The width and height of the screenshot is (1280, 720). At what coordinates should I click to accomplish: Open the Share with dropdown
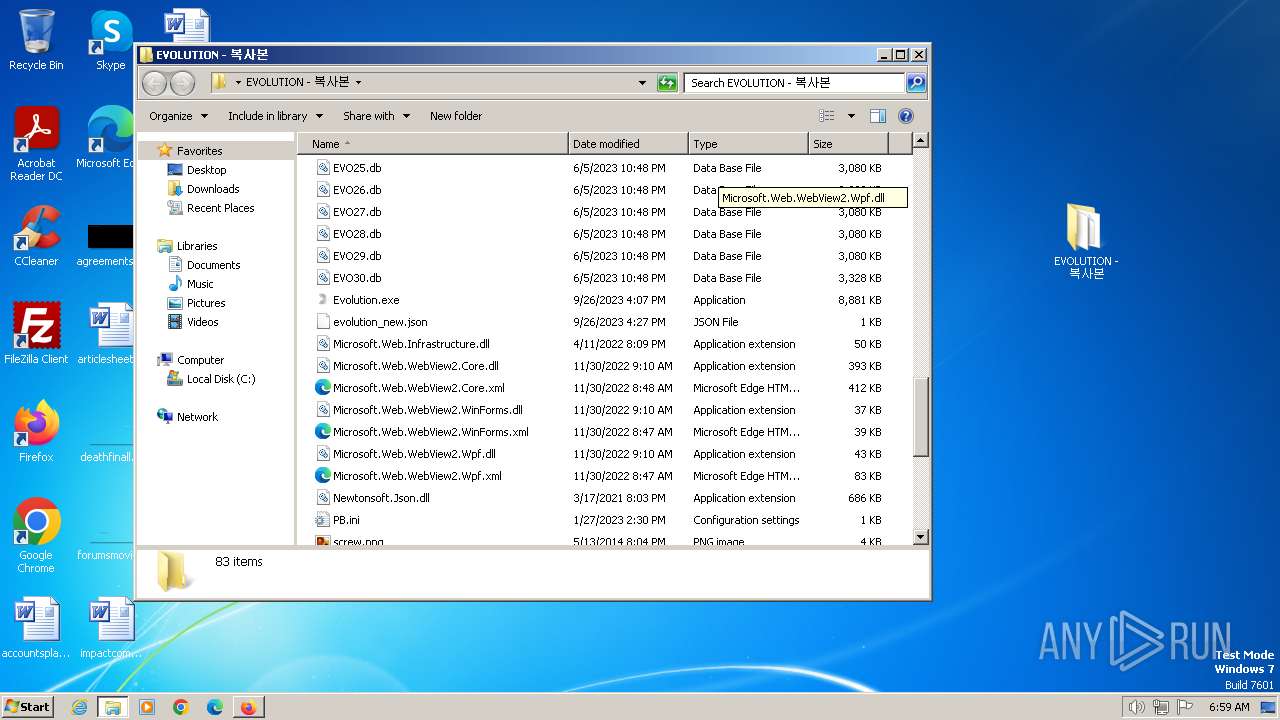click(x=376, y=116)
